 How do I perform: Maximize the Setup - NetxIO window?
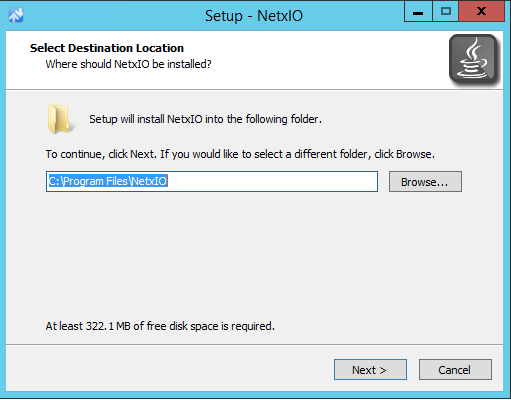[446, 12]
